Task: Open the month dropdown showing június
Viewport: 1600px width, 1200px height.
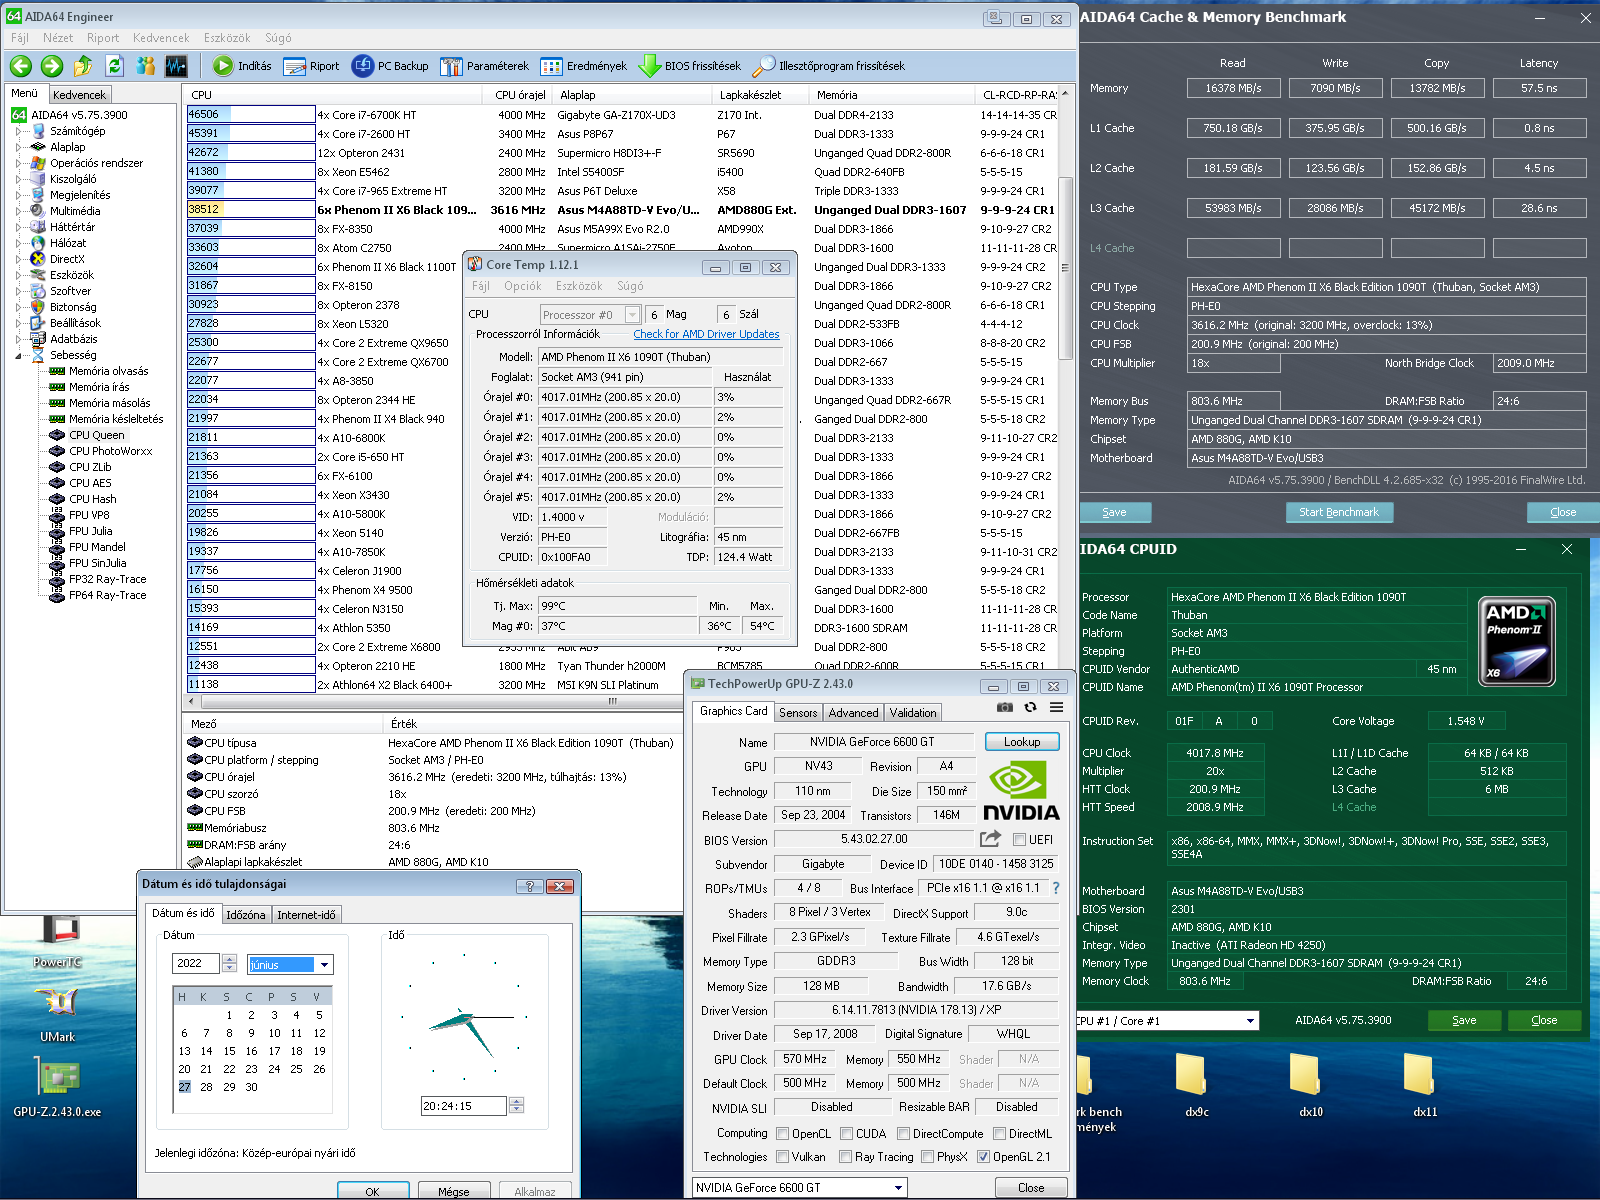Action: pyautogui.click(x=324, y=965)
